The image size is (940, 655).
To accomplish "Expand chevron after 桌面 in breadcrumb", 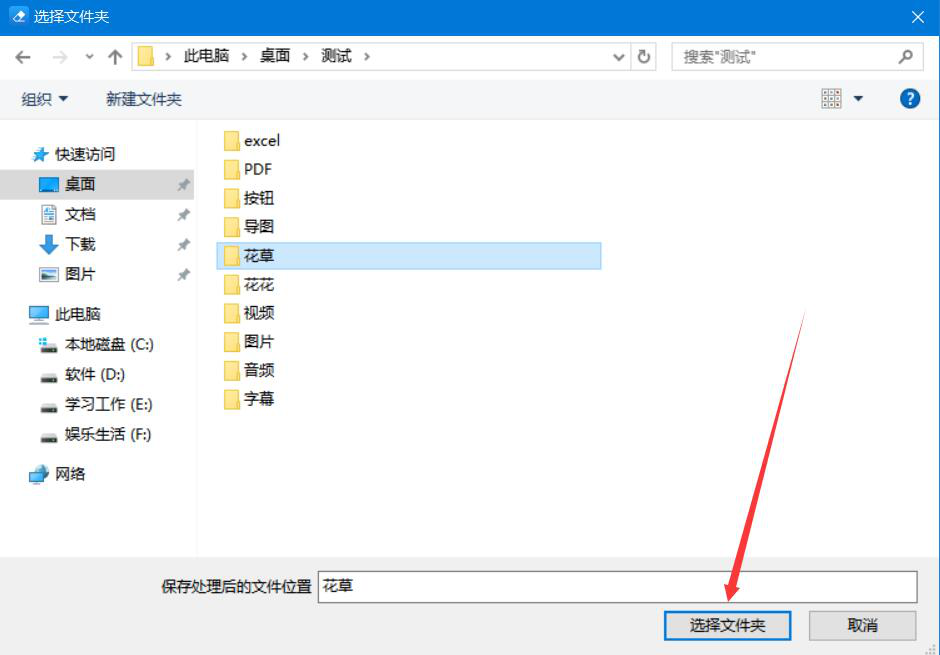I will pos(305,56).
